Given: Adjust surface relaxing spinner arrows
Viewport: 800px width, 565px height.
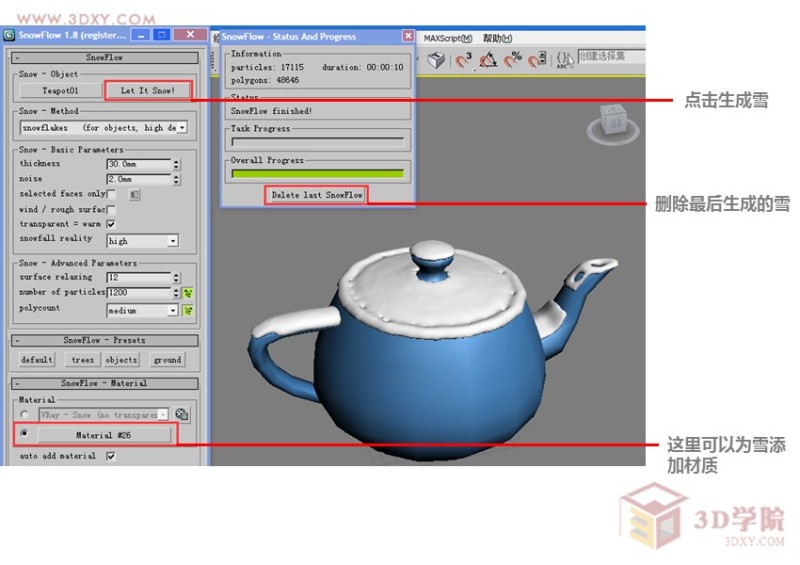Looking at the screenshot, I should click(176, 278).
